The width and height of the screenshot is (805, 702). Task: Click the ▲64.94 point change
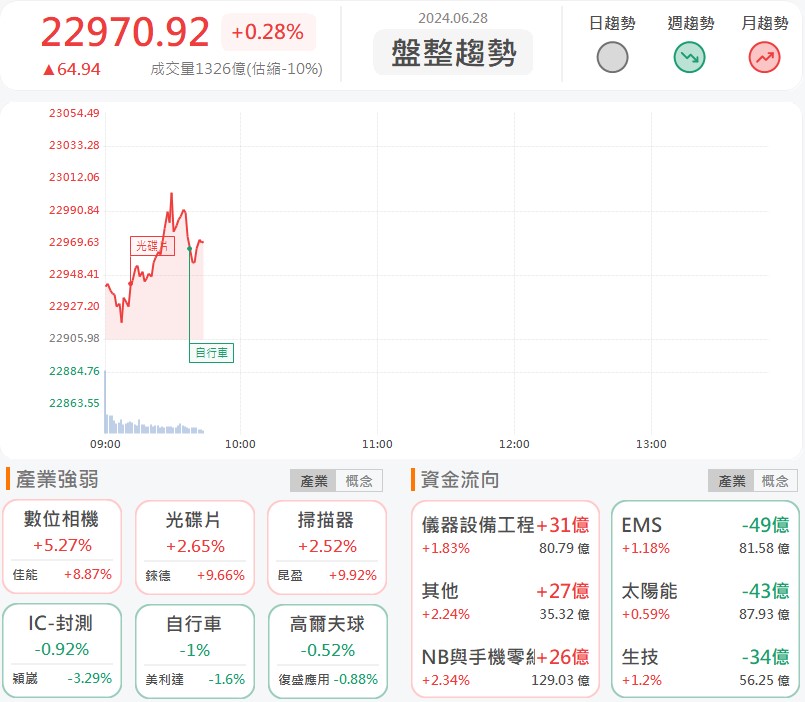coord(71,69)
